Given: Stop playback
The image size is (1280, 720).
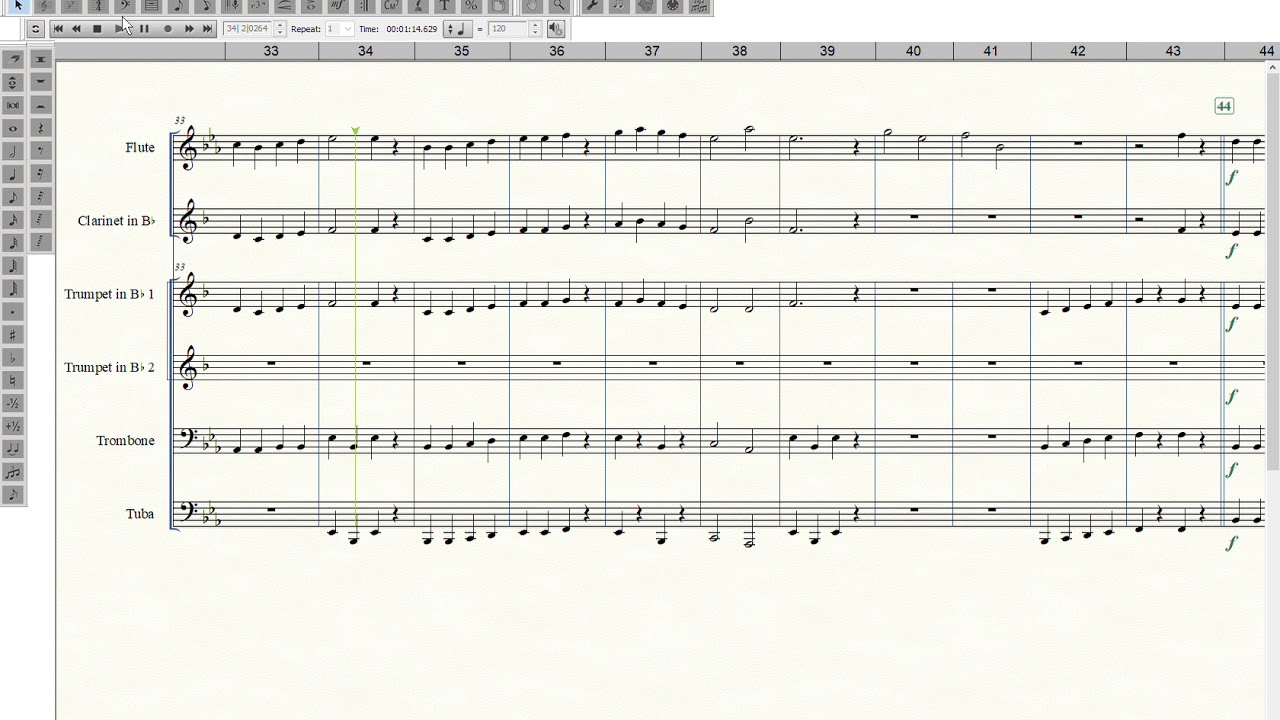Looking at the screenshot, I should click(x=97, y=29).
